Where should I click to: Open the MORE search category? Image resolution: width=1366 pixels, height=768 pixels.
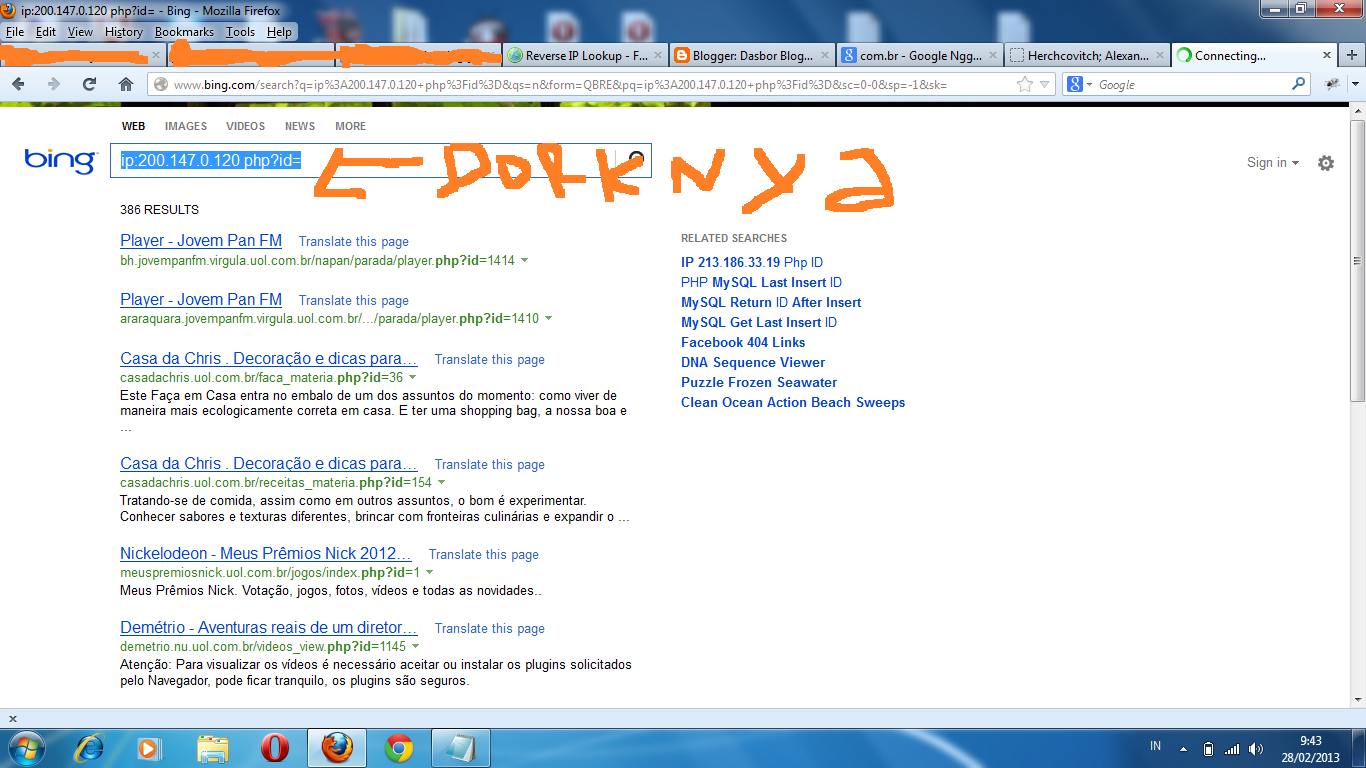pos(351,126)
